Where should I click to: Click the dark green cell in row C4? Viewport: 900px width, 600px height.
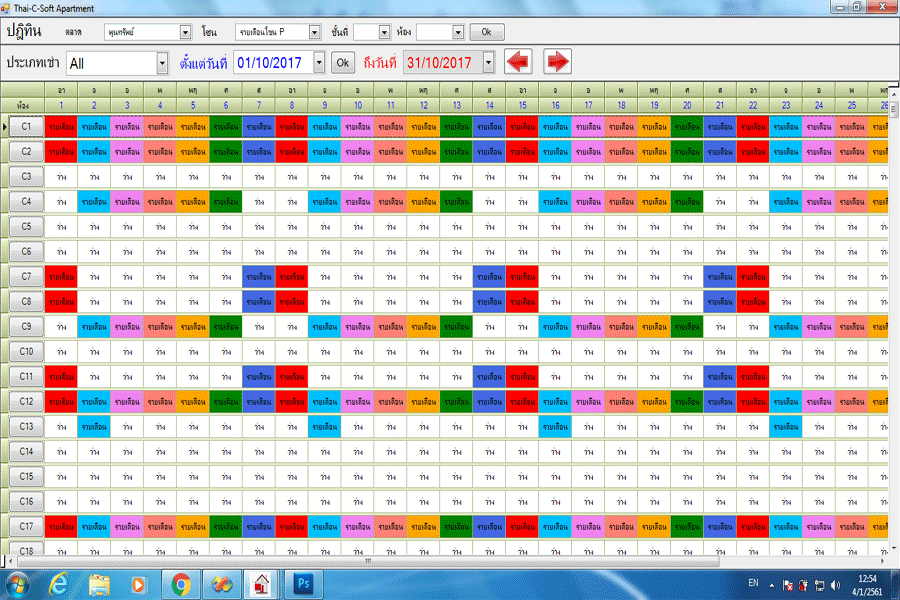point(225,201)
